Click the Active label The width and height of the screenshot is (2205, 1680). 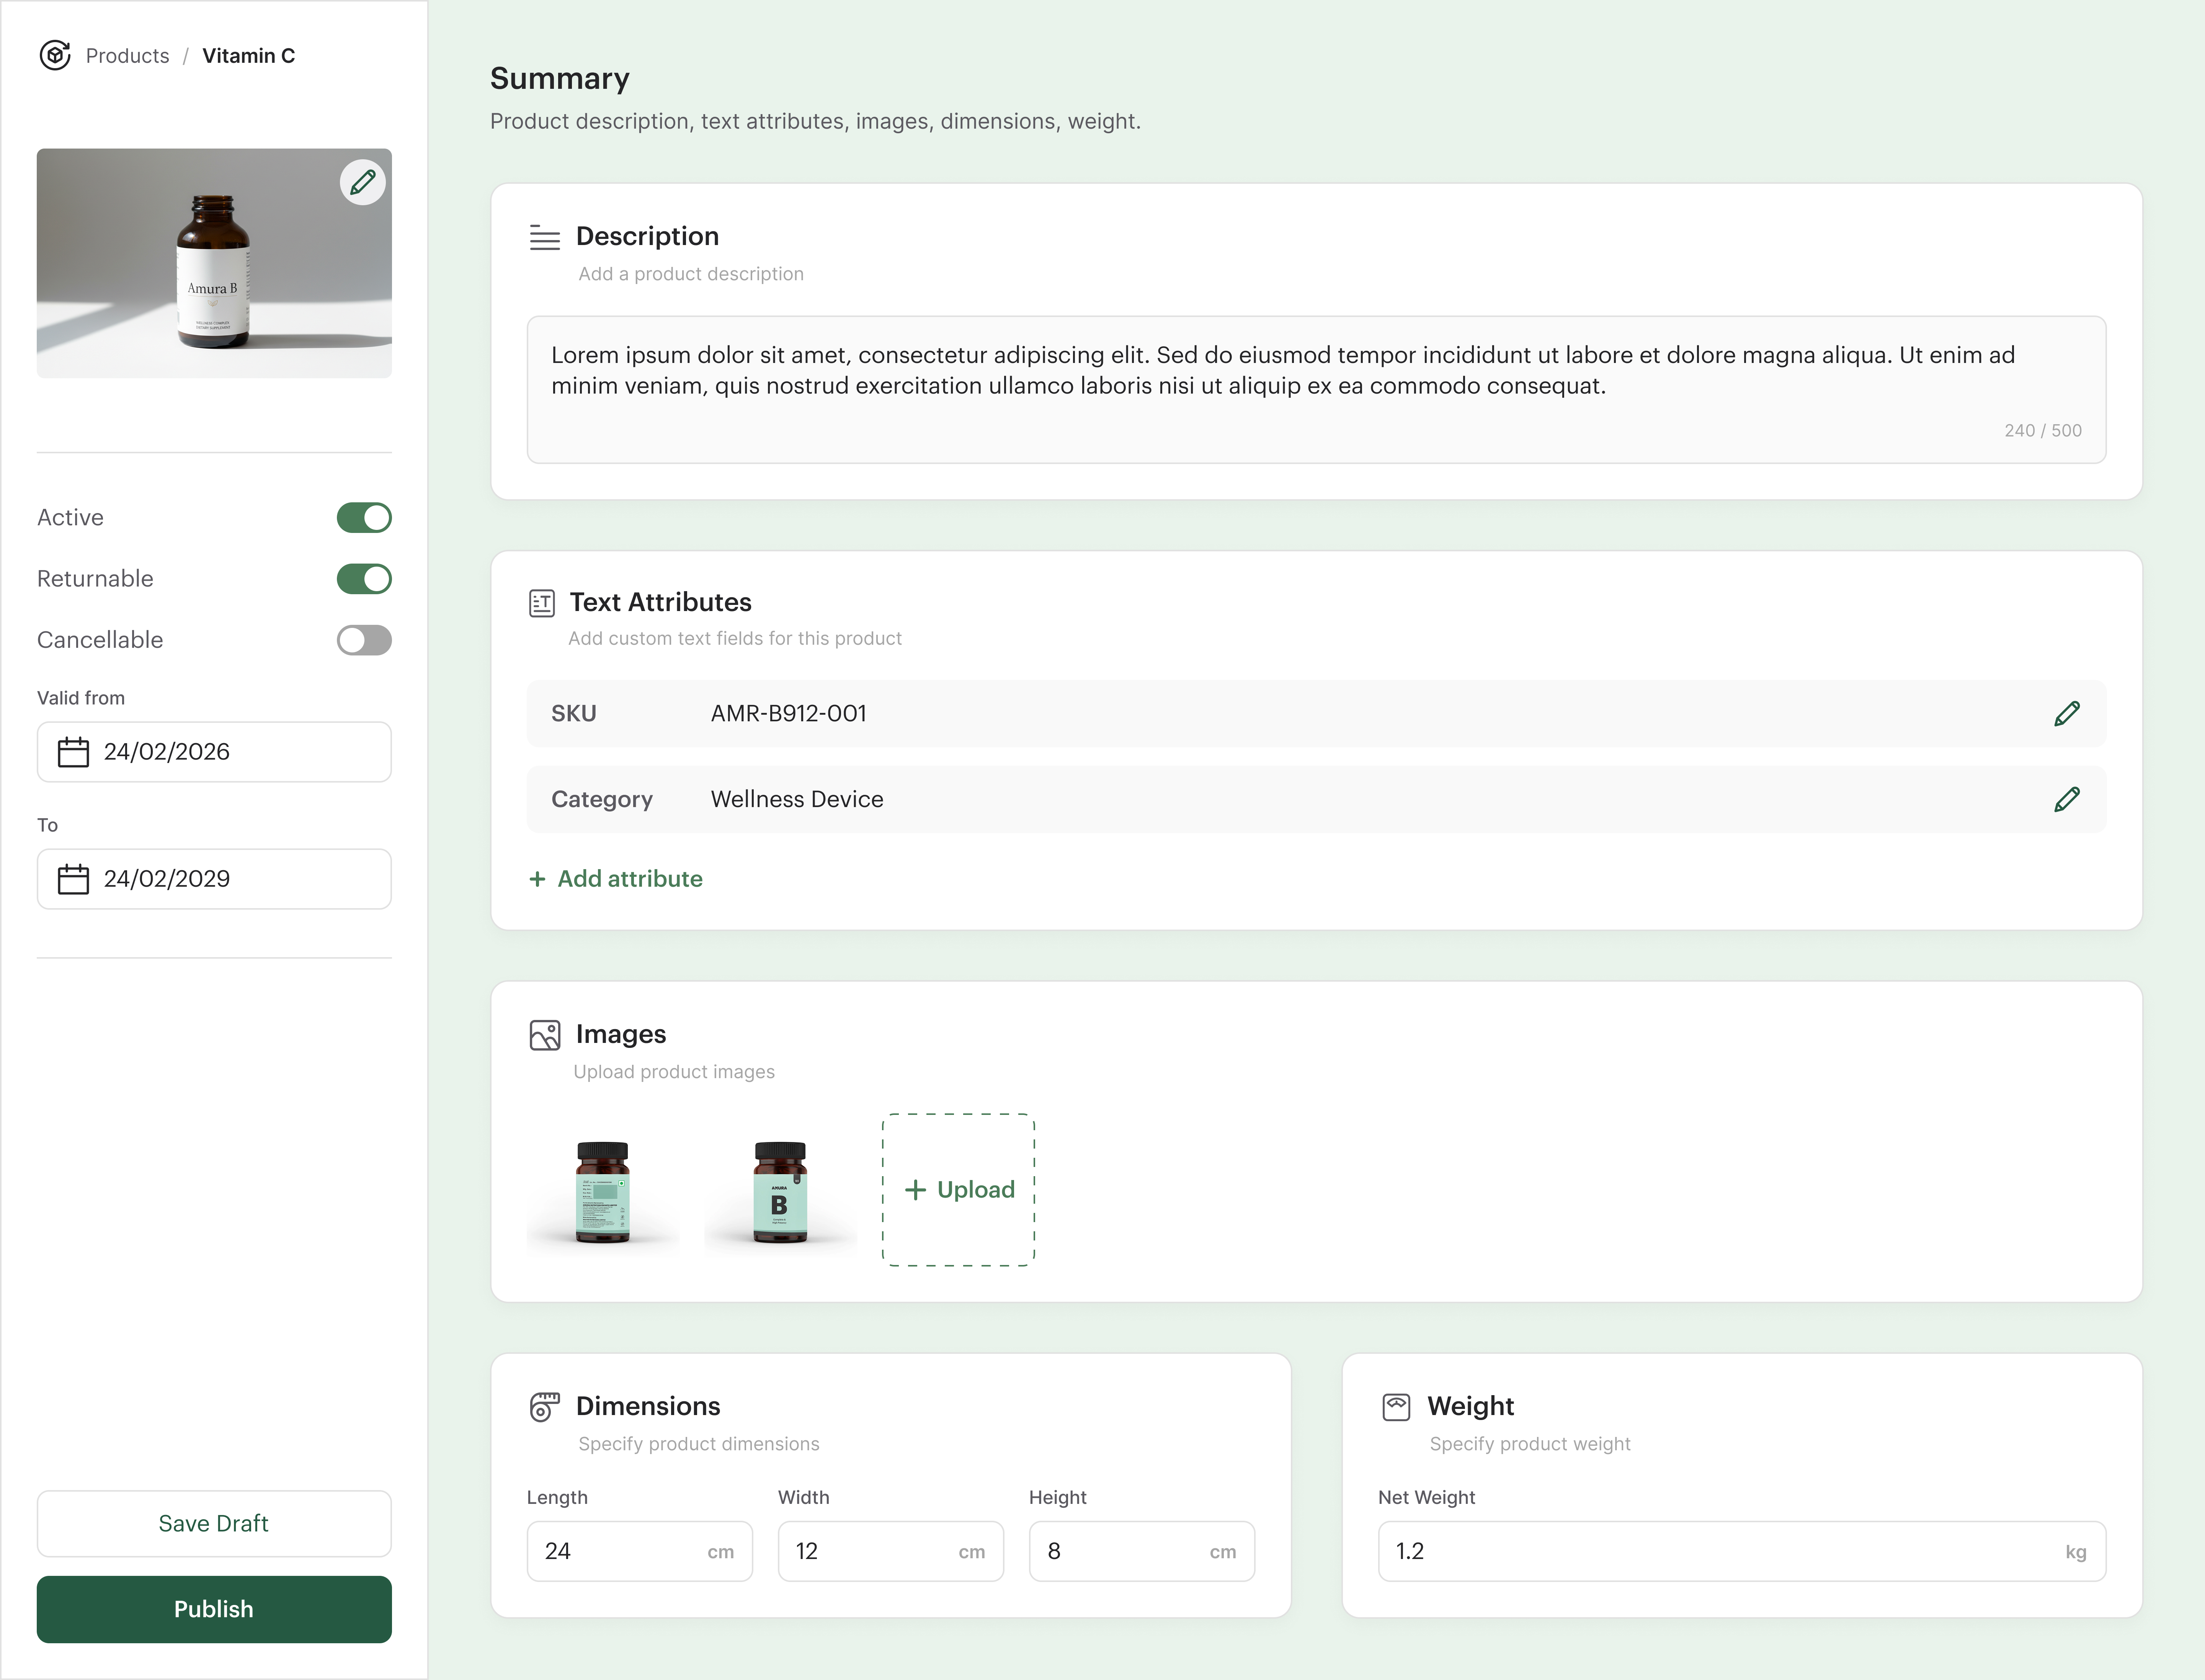[x=70, y=518]
